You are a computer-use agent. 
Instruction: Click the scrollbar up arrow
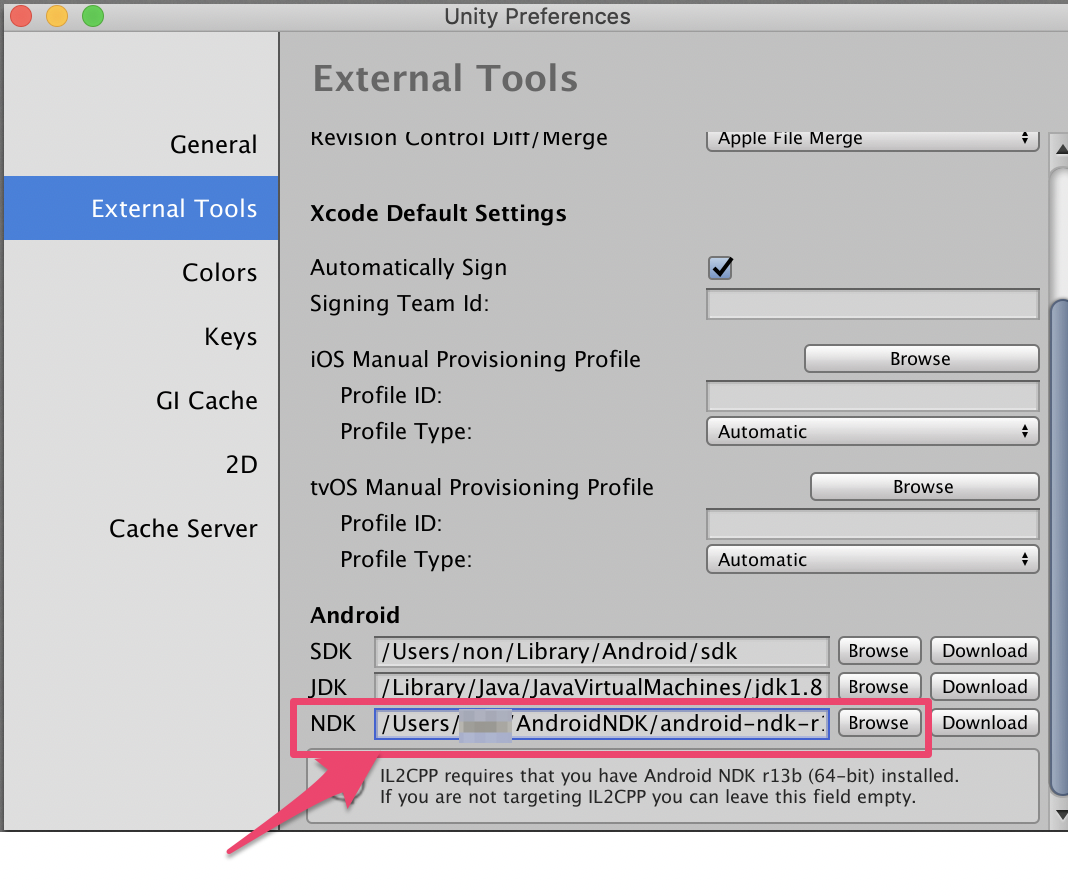pyautogui.click(x=1061, y=149)
